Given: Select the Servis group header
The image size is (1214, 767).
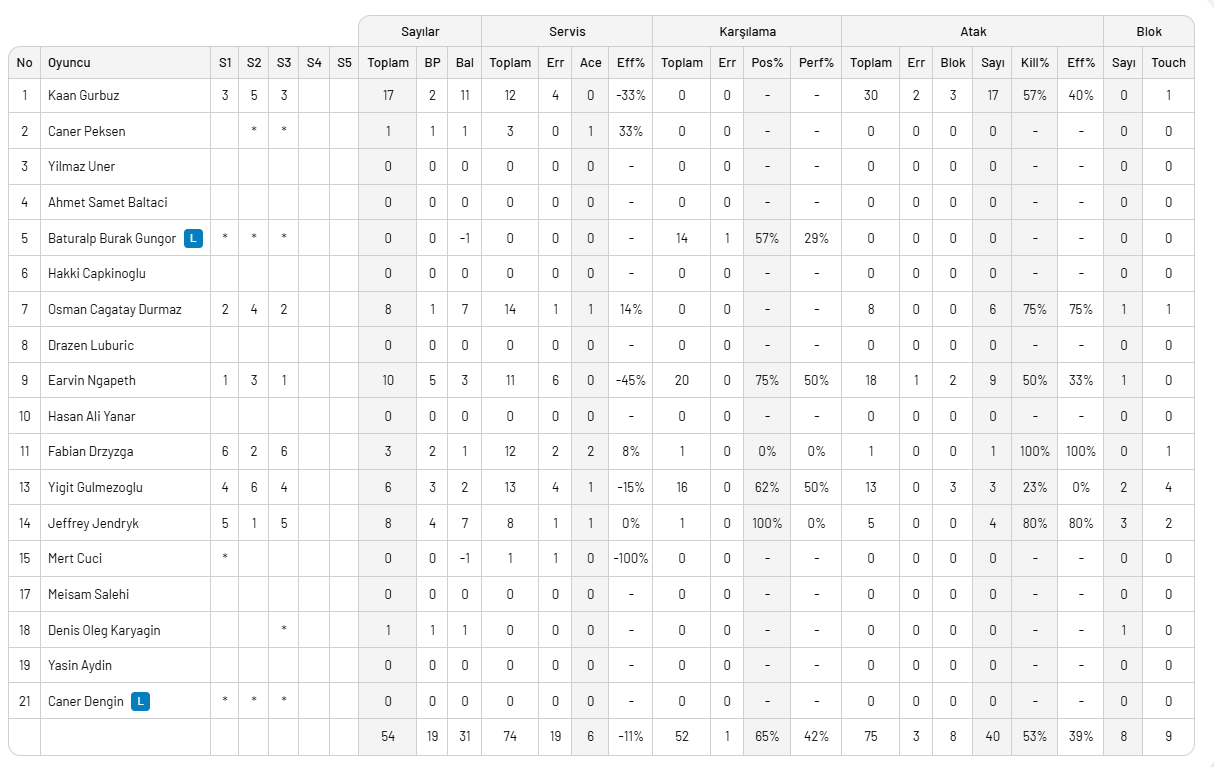Looking at the screenshot, I should tap(567, 32).
